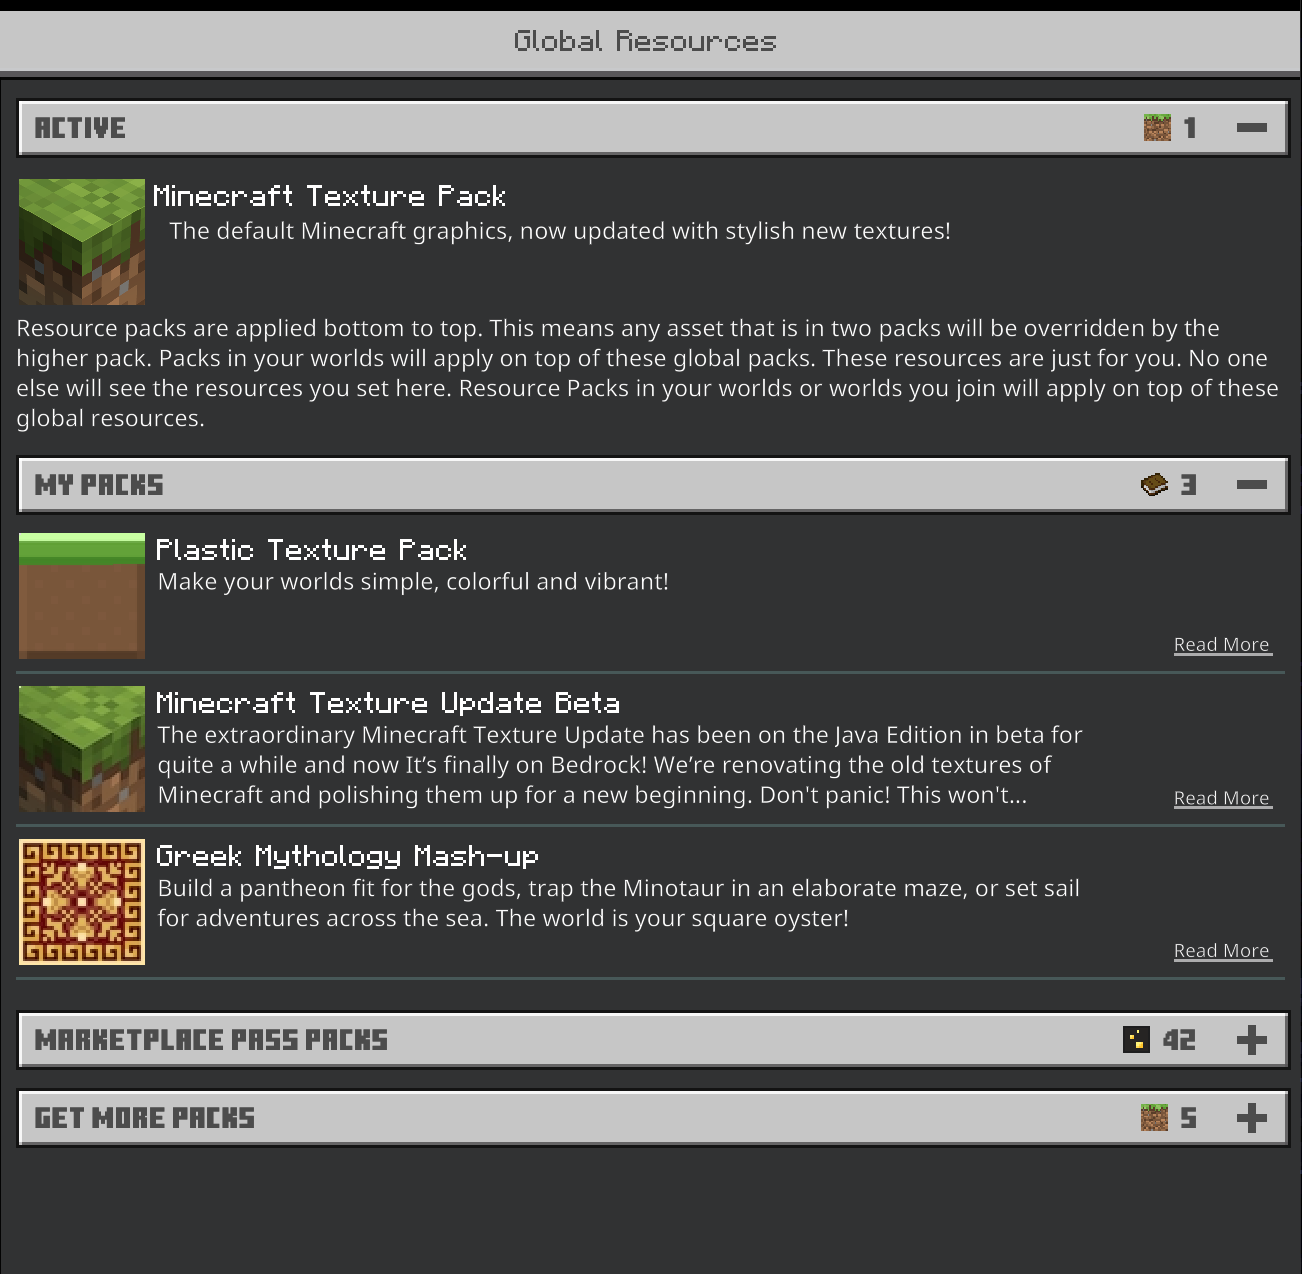The height and width of the screenshot is (1274, 1302).
Task: Expand the Marketplace Pass Packs section
Action: point(1251,1040)
